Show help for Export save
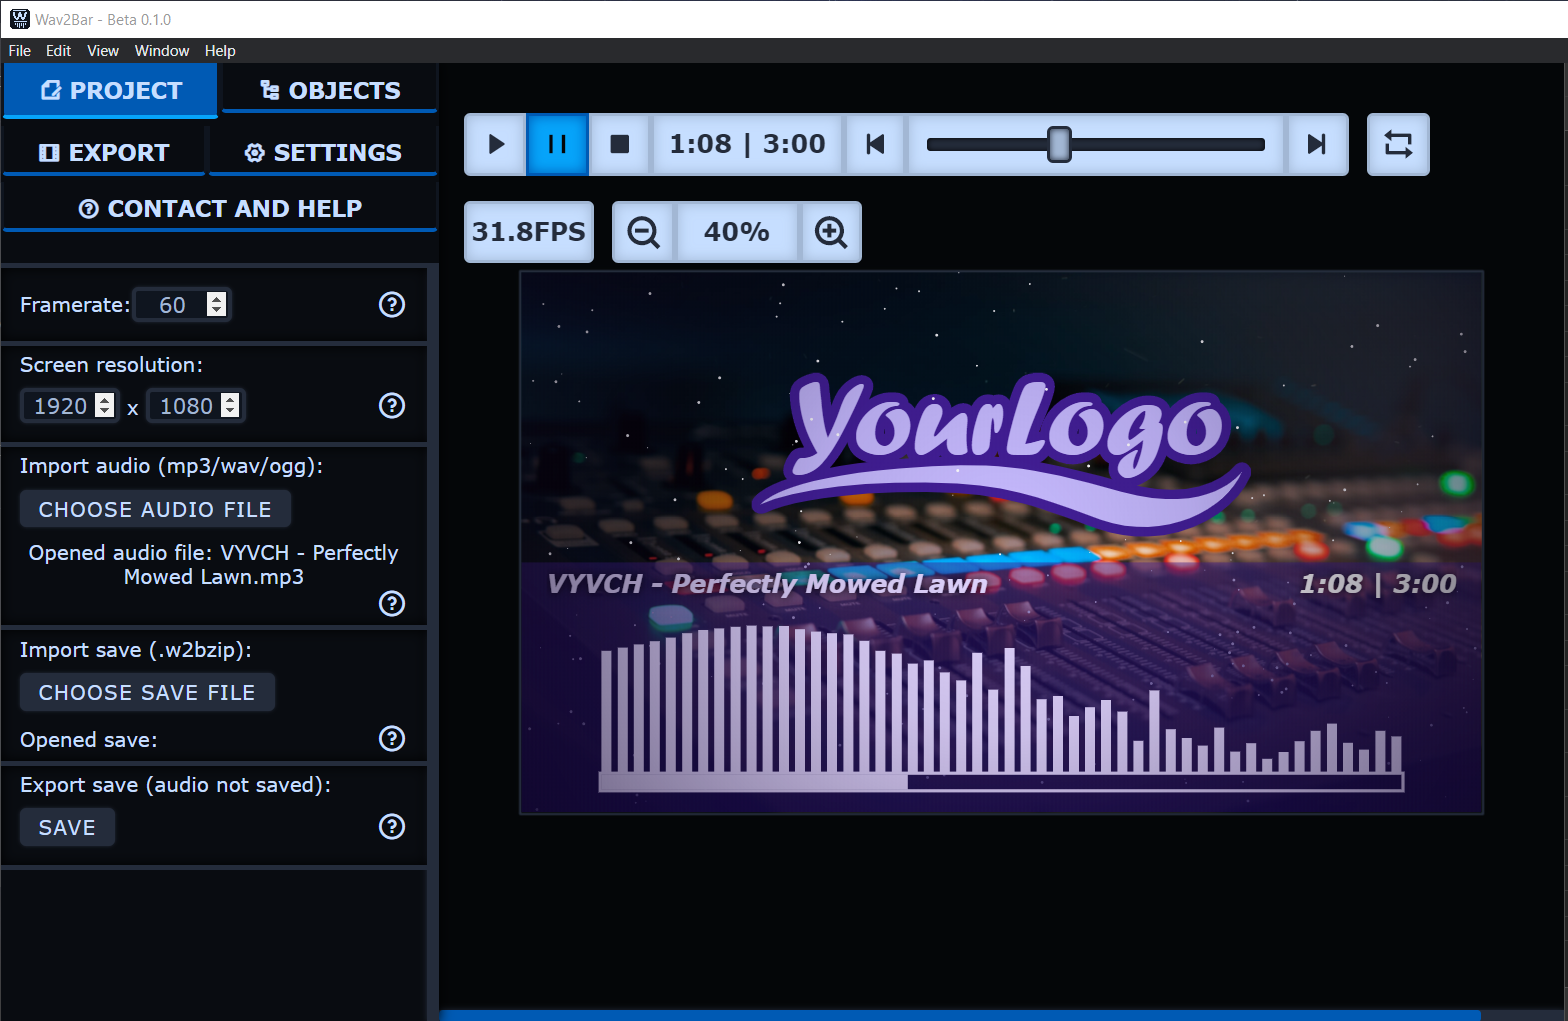This screenshot has width=1568, height=1021. point(392,827)
